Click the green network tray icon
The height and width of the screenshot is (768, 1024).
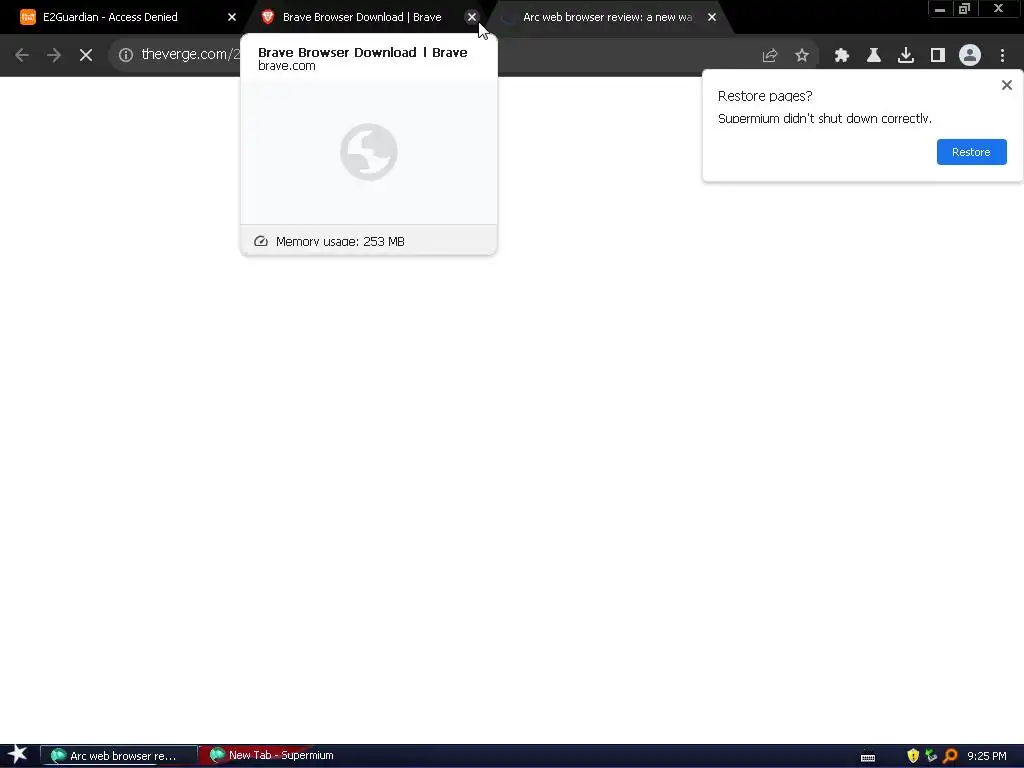click(x=931, y=756)
